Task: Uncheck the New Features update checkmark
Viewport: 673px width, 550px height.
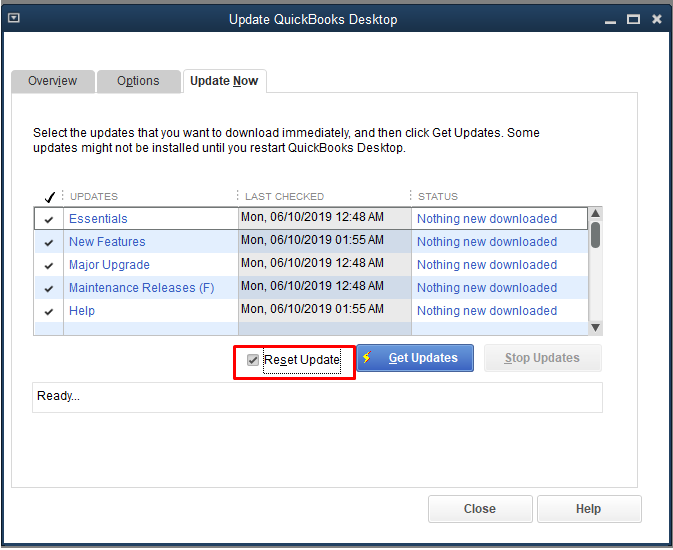Action: [49, 243]
